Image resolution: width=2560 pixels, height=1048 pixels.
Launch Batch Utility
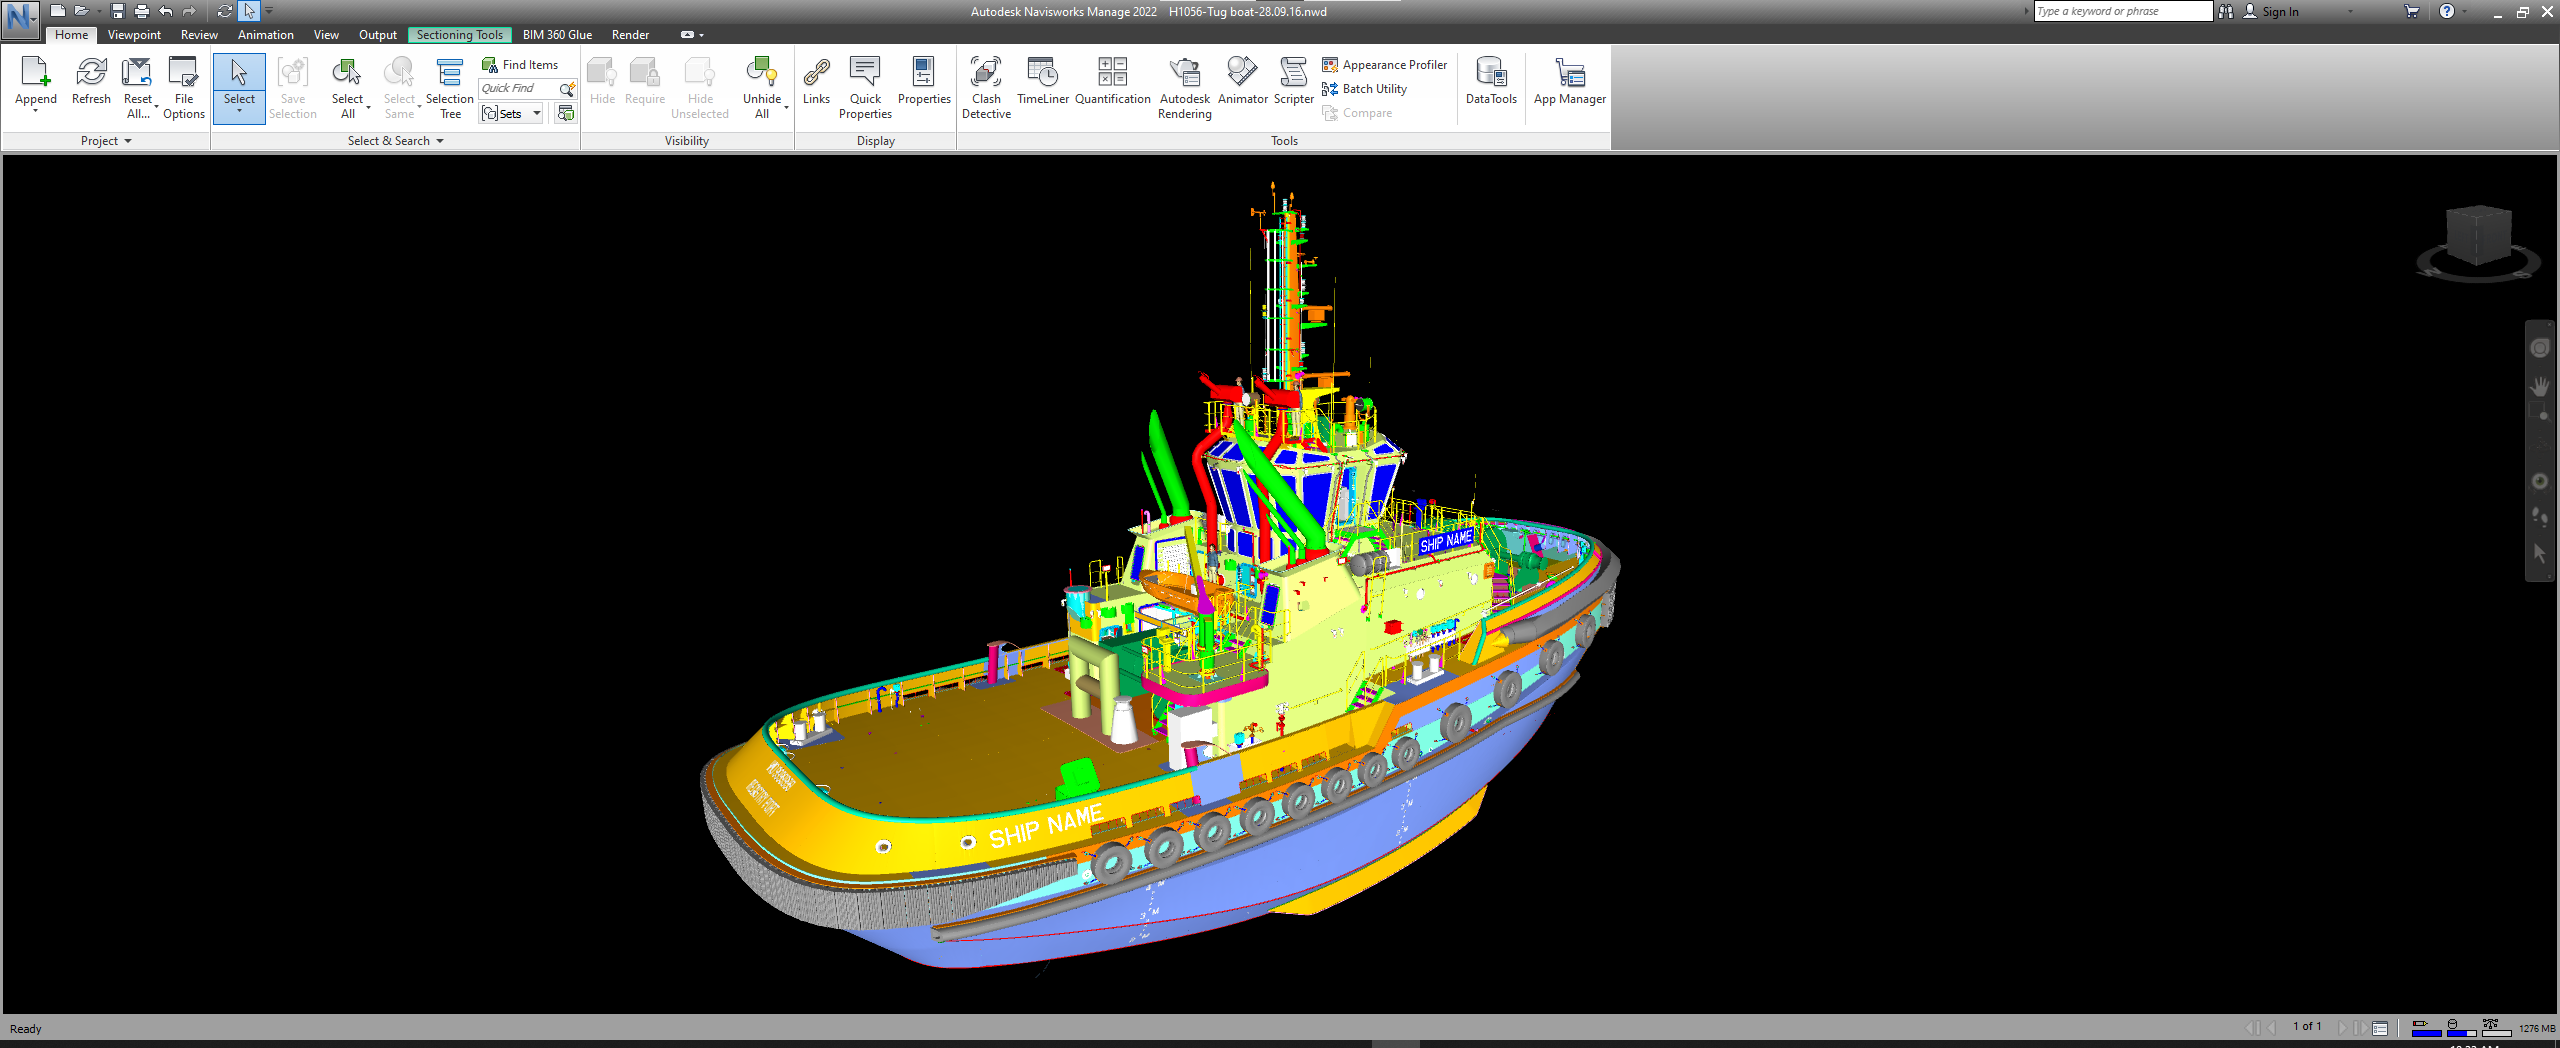[x=1365, y=89]
